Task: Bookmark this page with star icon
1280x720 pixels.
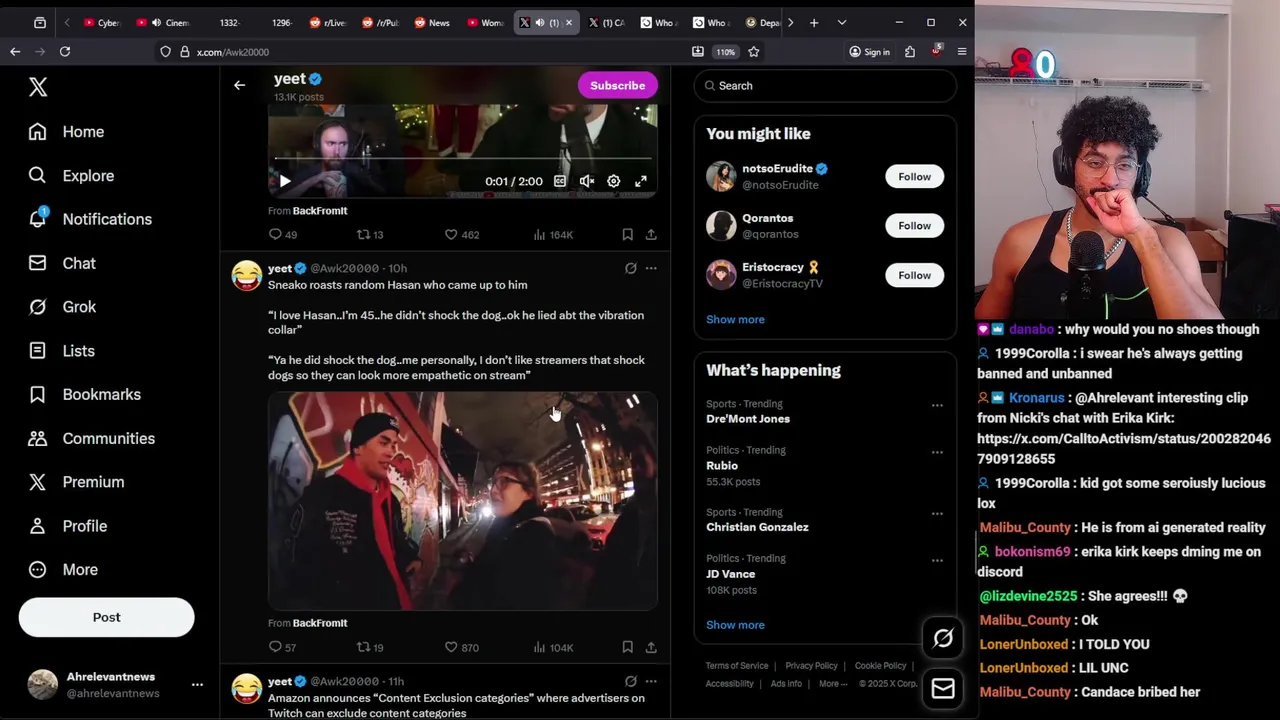Action: [x=754, y=51]
